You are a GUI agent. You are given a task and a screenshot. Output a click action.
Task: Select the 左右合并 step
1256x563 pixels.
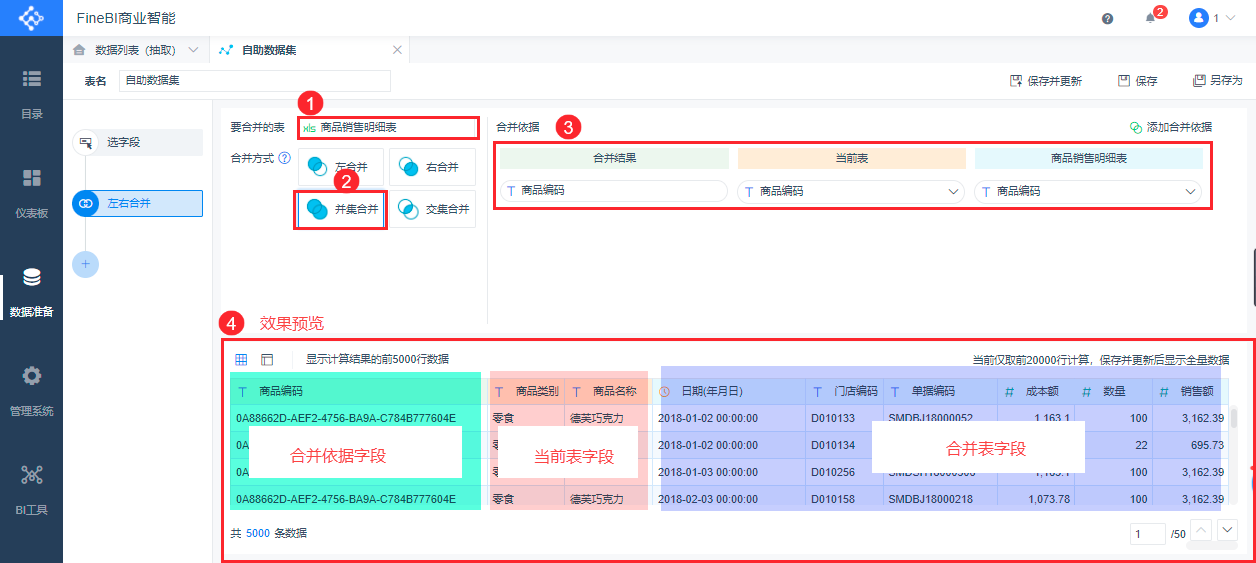[x=137, y=203]
